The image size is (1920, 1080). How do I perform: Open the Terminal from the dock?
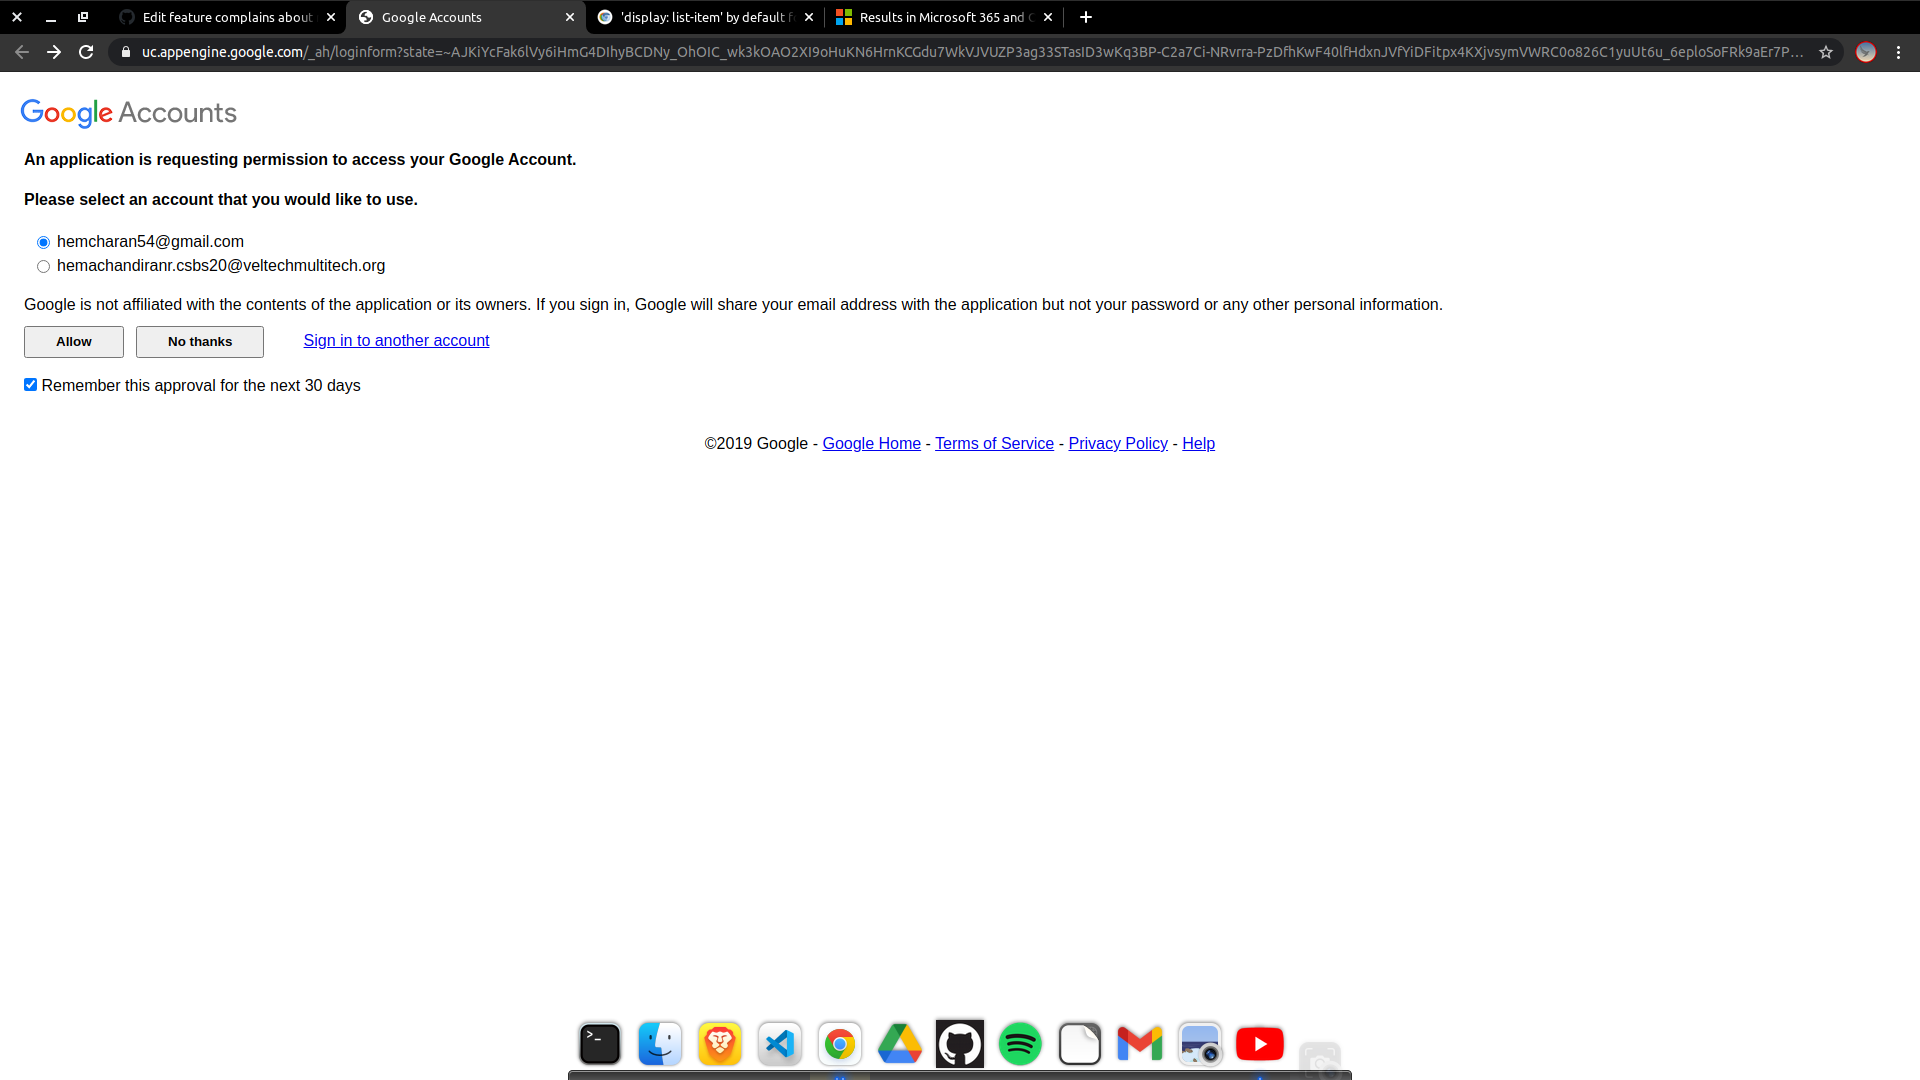[599, 1043]
